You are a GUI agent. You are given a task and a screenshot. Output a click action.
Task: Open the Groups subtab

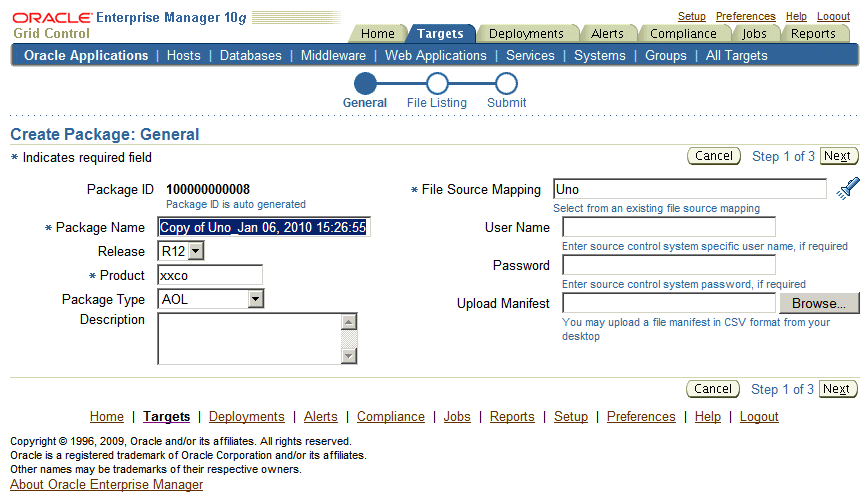(x=666, y=56)
